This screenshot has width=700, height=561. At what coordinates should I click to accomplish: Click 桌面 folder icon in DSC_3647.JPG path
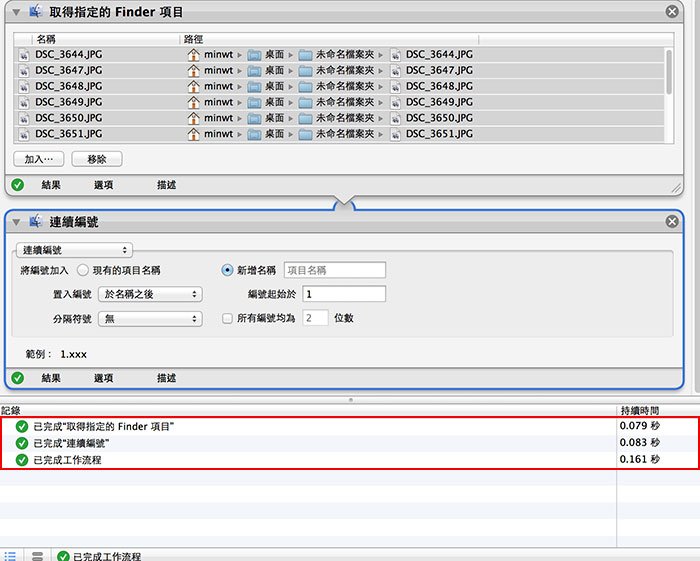click(x=254, y=71)
